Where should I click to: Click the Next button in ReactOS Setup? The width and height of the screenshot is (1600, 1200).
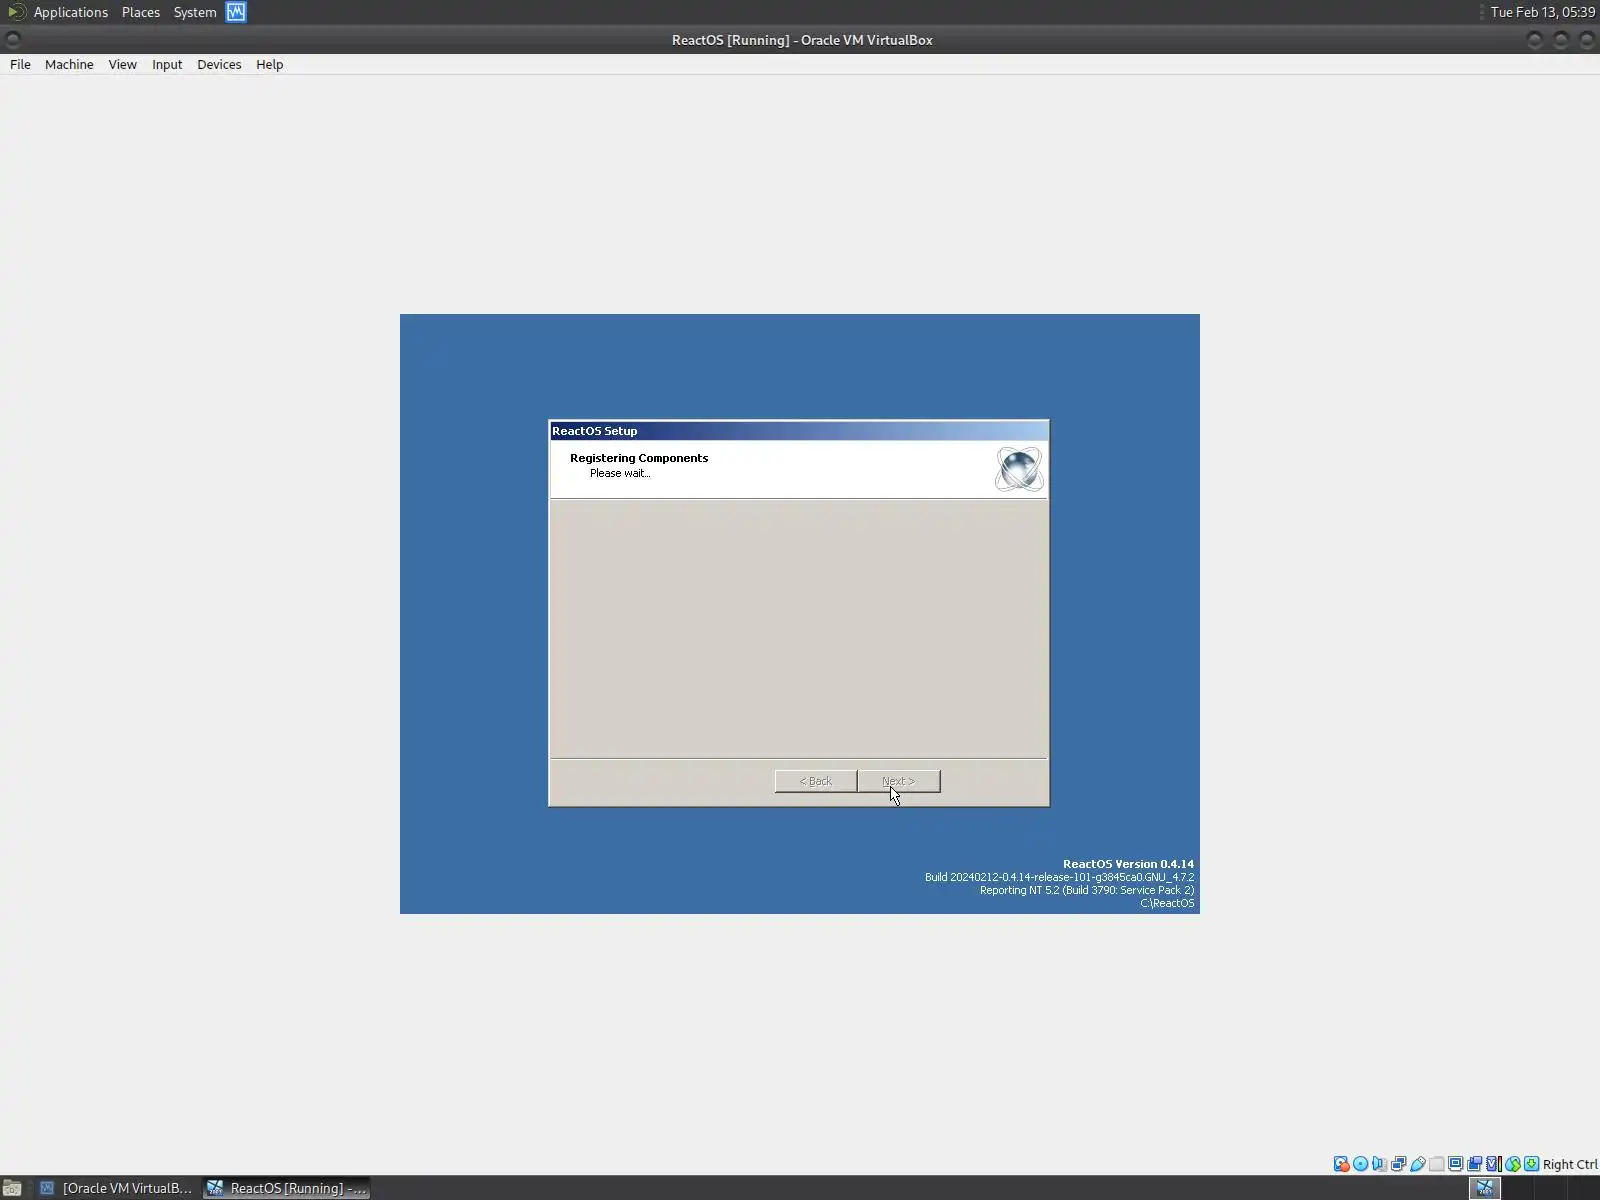click(899, 781)
